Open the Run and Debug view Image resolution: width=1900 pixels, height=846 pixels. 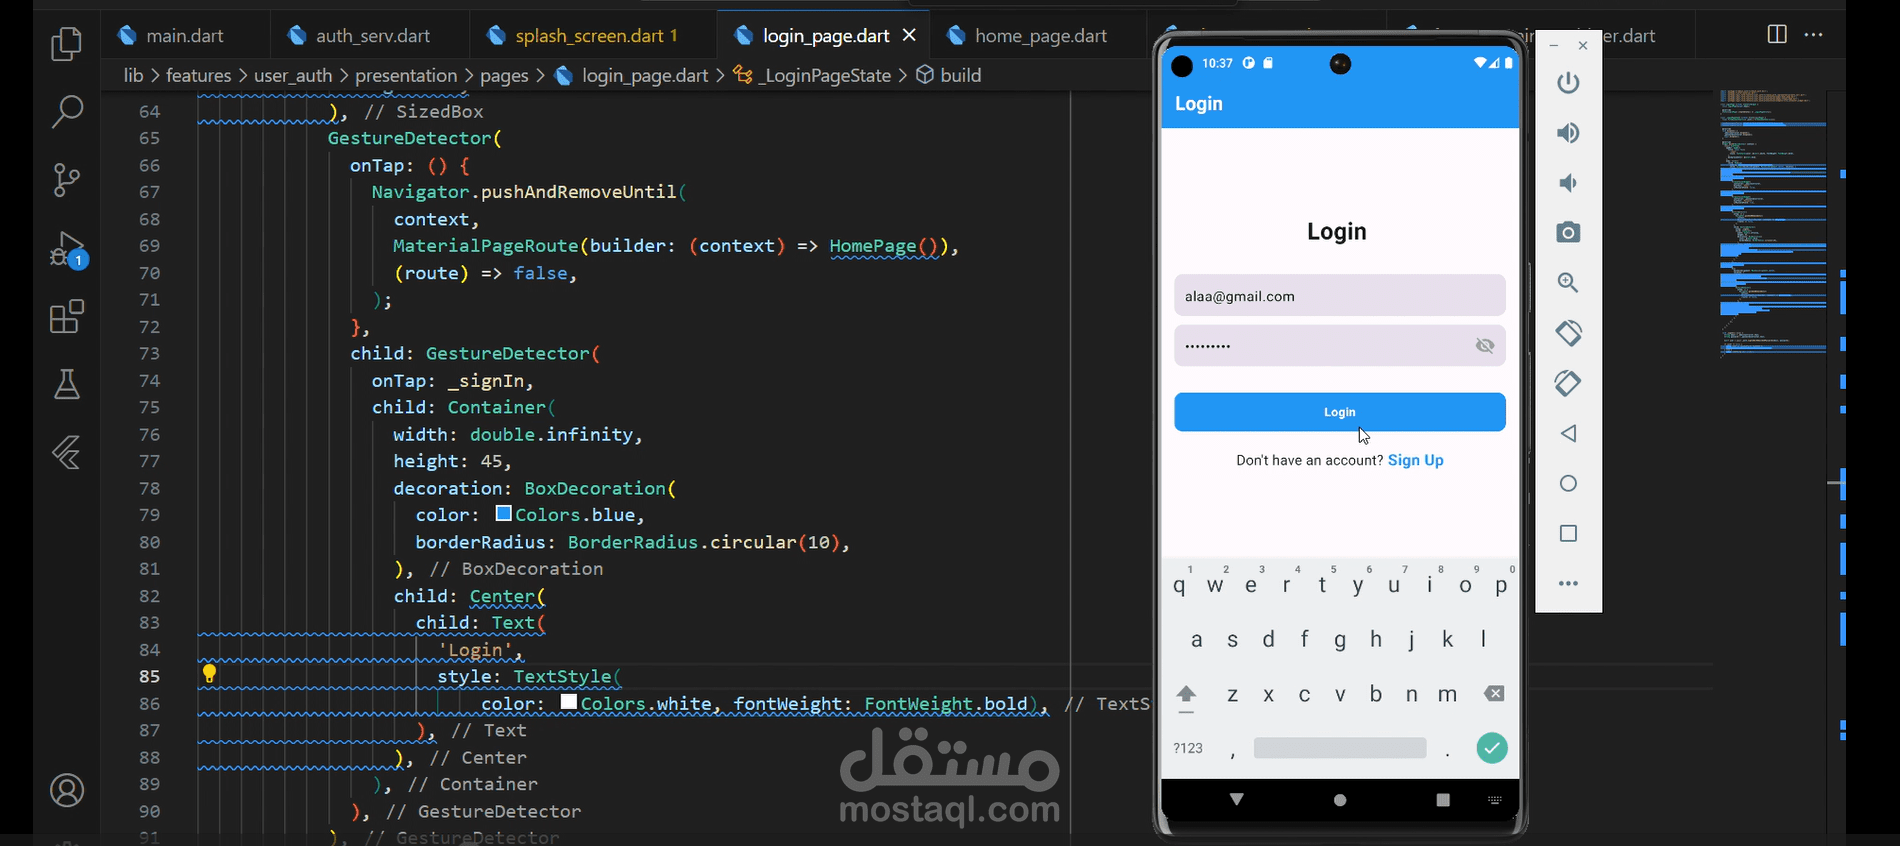68,250
